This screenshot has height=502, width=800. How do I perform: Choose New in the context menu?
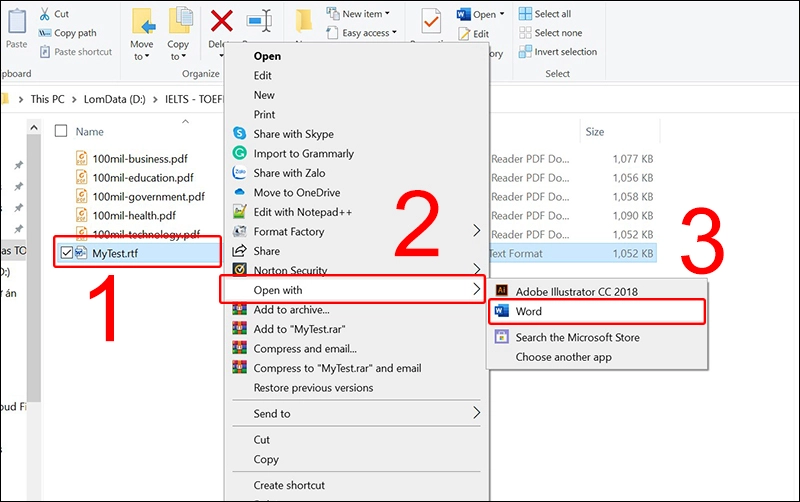[x=264, y=95]
